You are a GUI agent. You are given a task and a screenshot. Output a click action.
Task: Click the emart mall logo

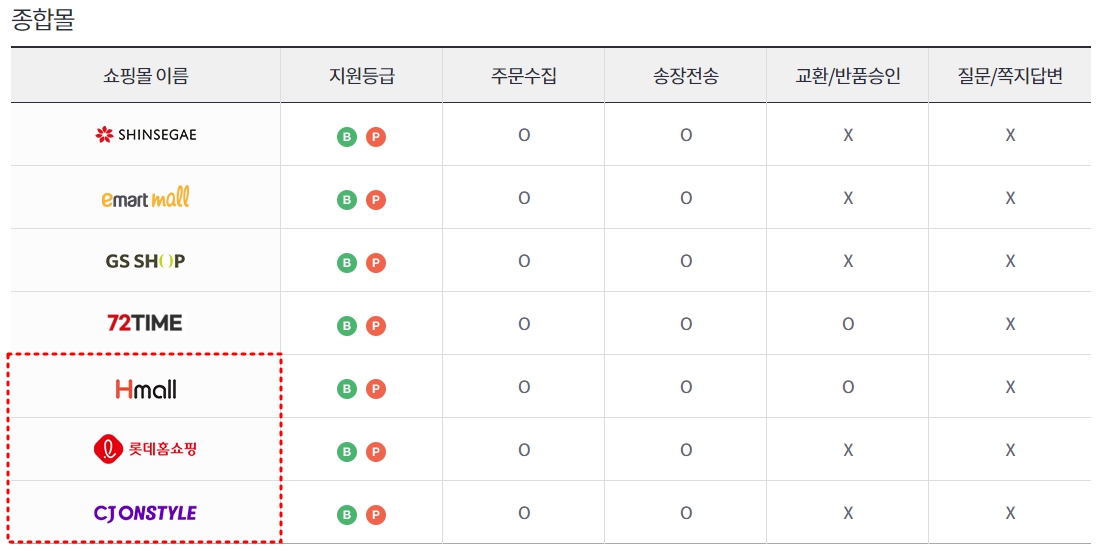(x=146, y=198)
